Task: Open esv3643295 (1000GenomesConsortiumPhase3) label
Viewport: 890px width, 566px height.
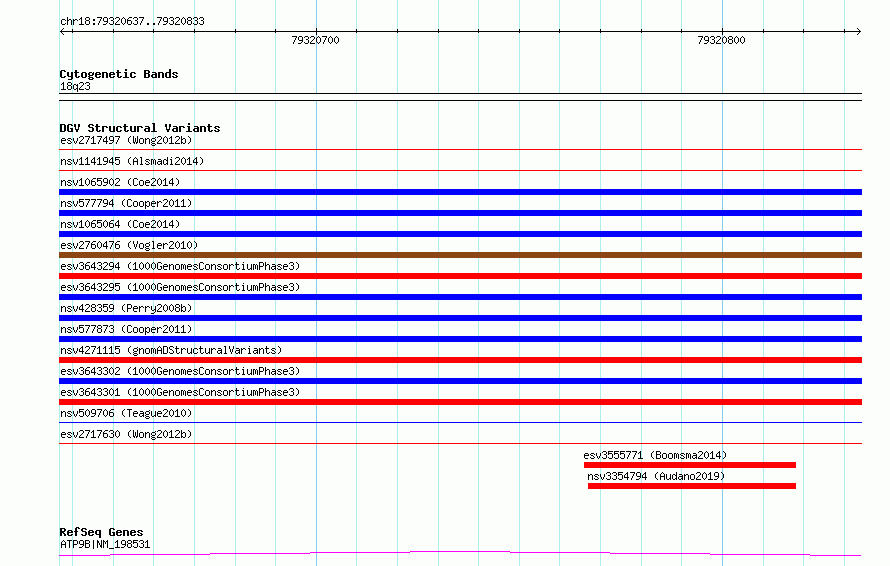Action: tap(180, 287)
